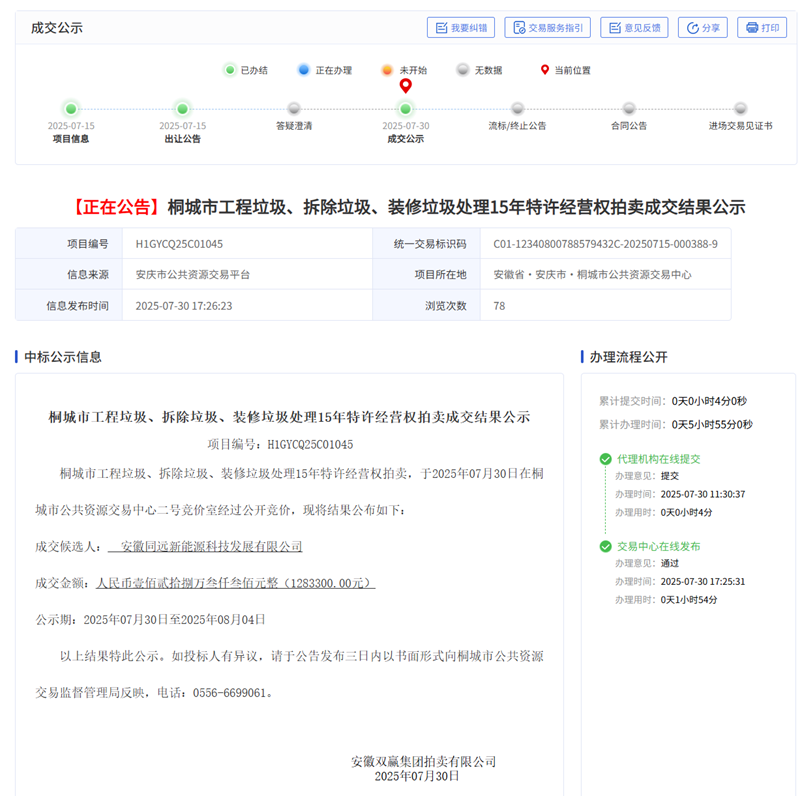Click the printer icon
Screen dimensions: 800x796
pos(752,28)
